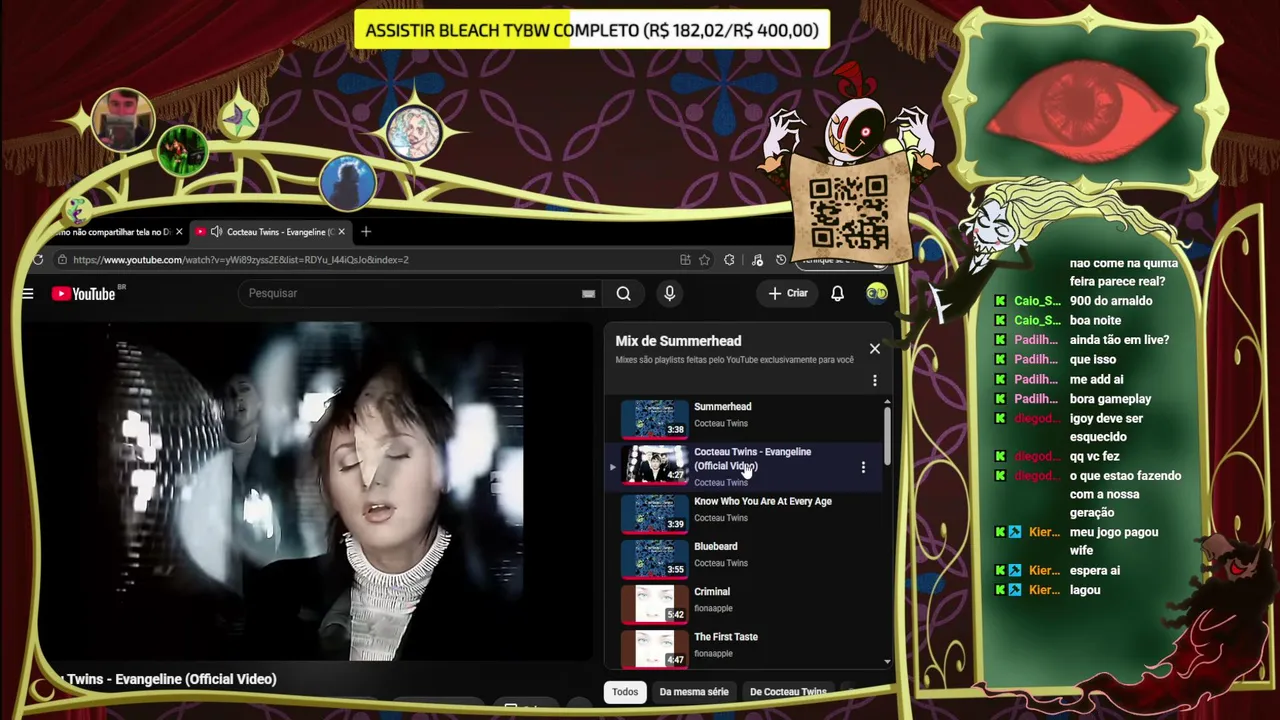This screenshot has width=1280, height=720.
Task: Close the Mix de Summerhead panel
Action: pos(875,348)
